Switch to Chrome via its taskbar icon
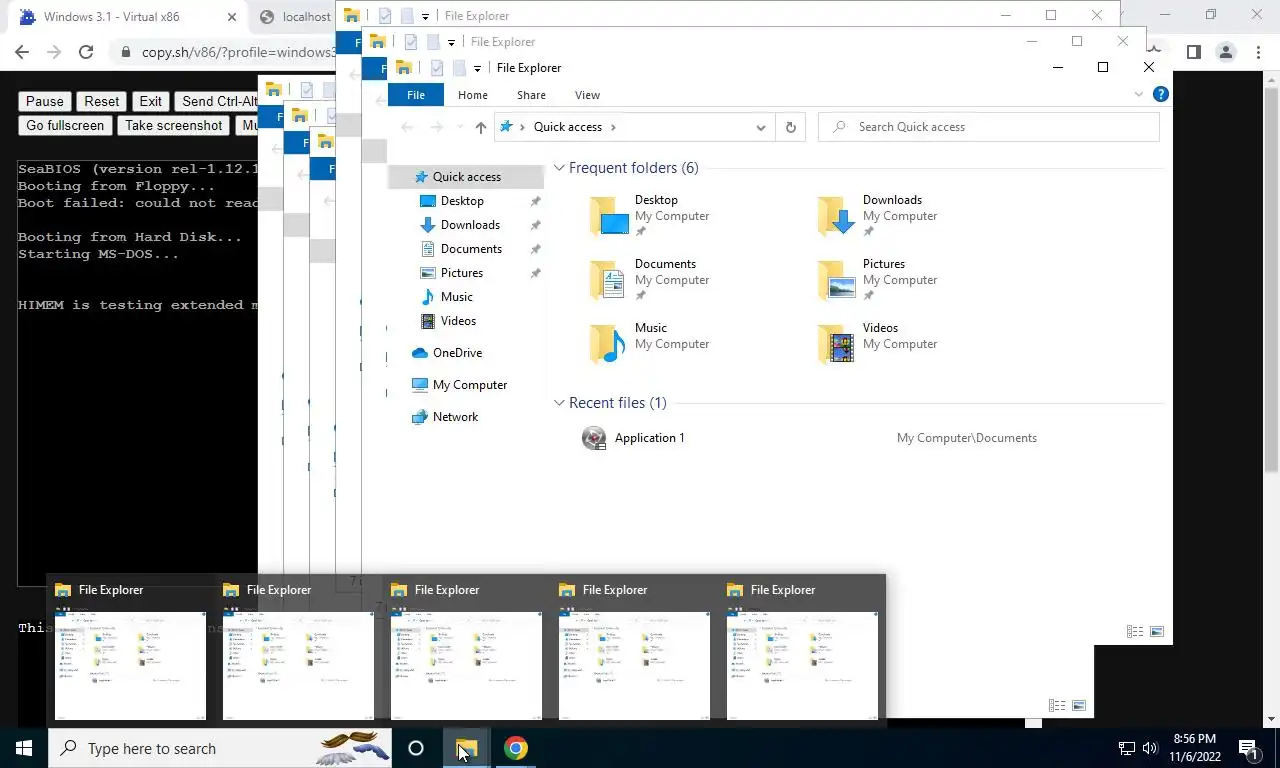Viewport: 1280px width, 768px height. tap(515, 748)
